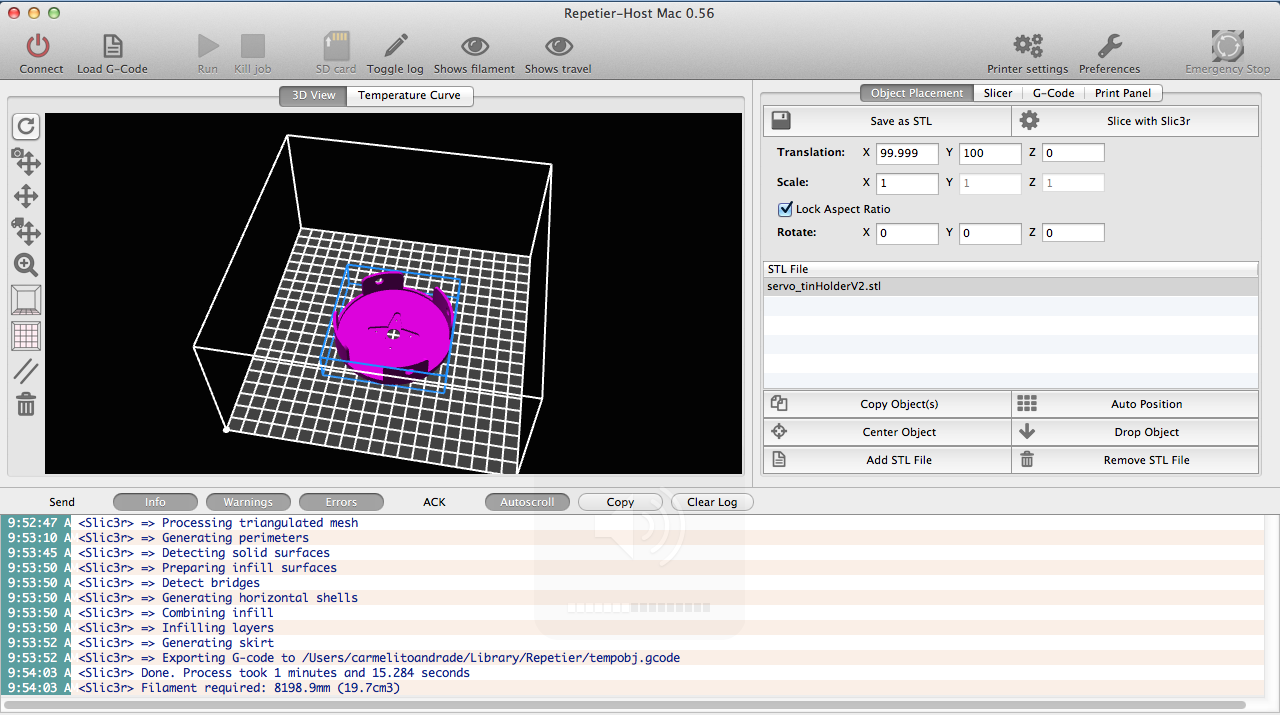Toggle the Info log filter
Viewport: 1280px width, 715px height.
point(155,502)
